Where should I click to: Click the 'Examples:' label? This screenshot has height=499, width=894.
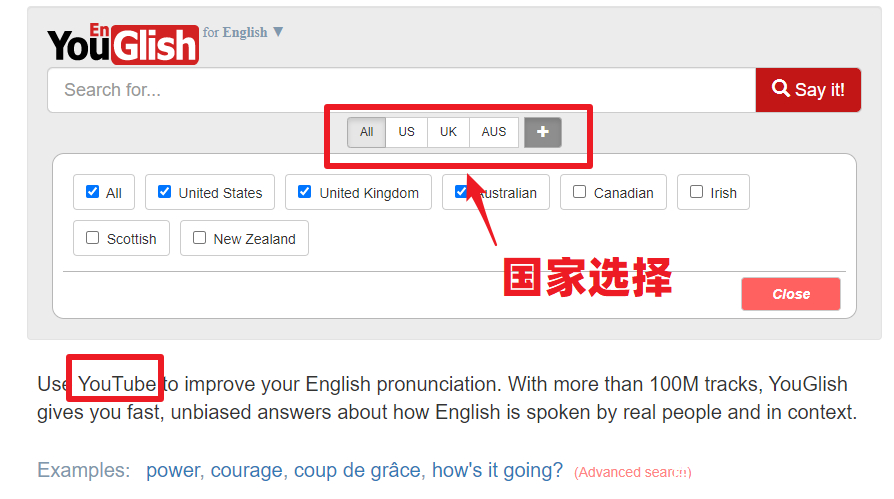coord(84,470)
